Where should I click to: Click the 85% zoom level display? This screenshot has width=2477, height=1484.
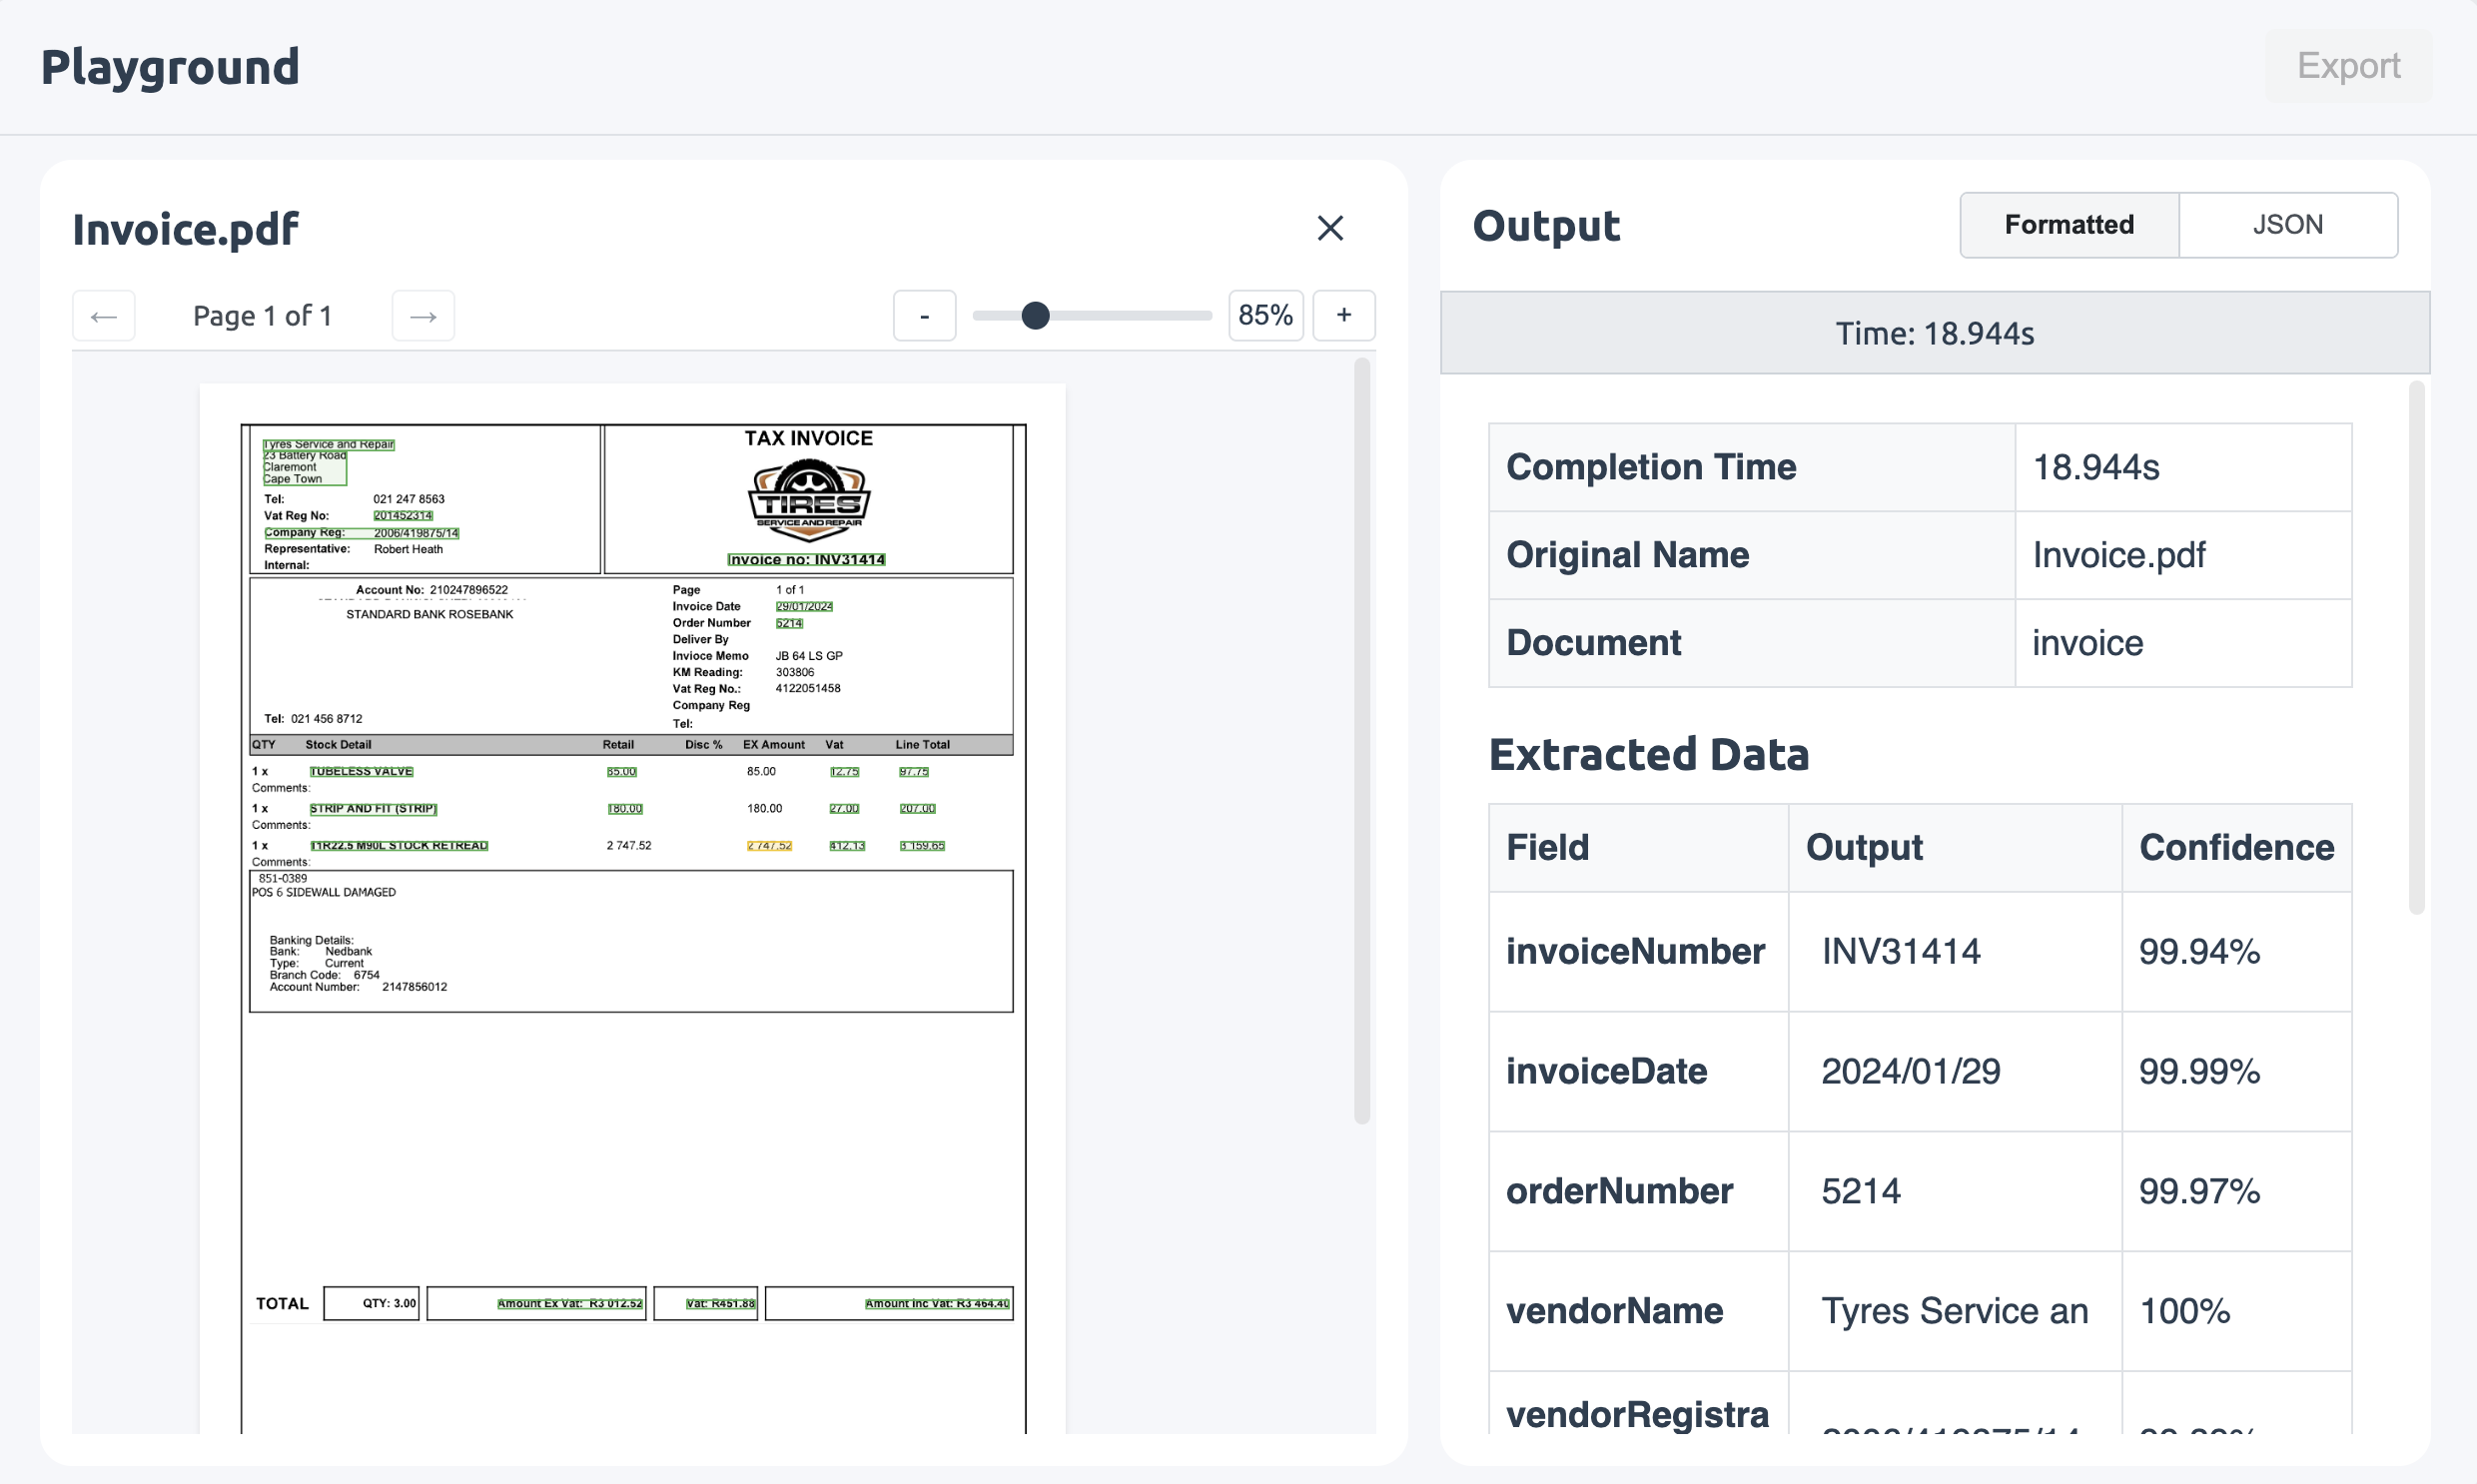click(1264, 315)
